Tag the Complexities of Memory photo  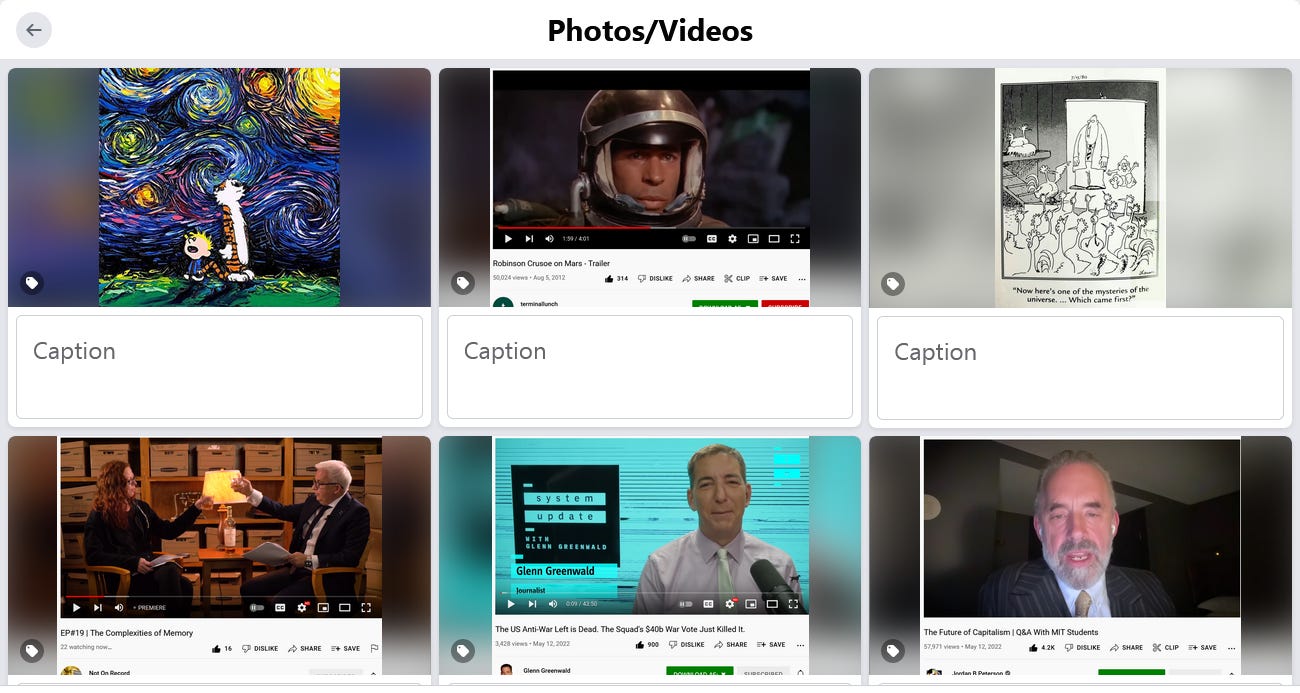tap(32, 651)
